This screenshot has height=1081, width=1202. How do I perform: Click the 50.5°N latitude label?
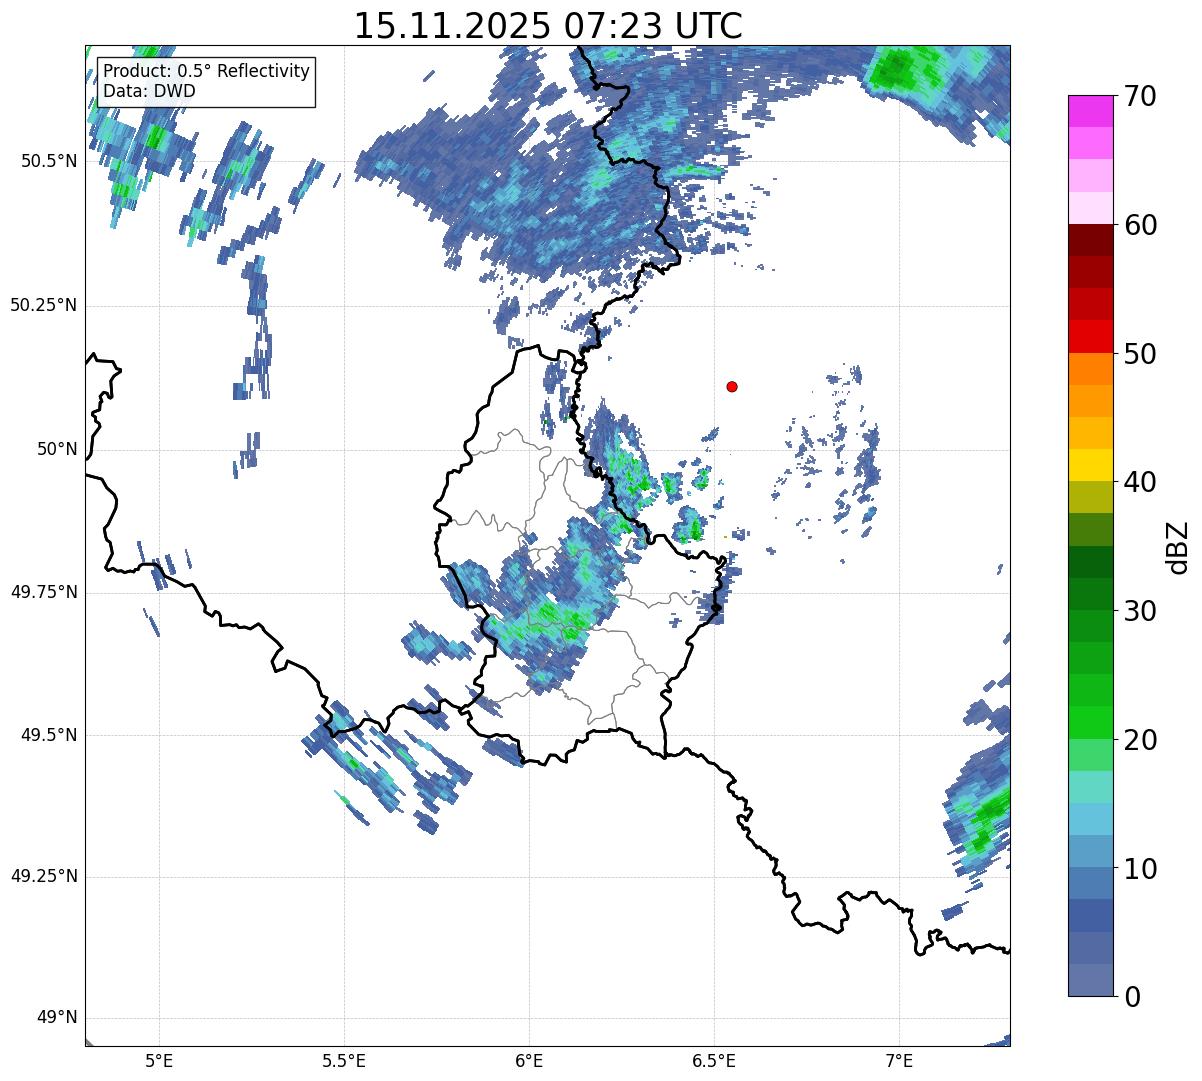point(48,161)
